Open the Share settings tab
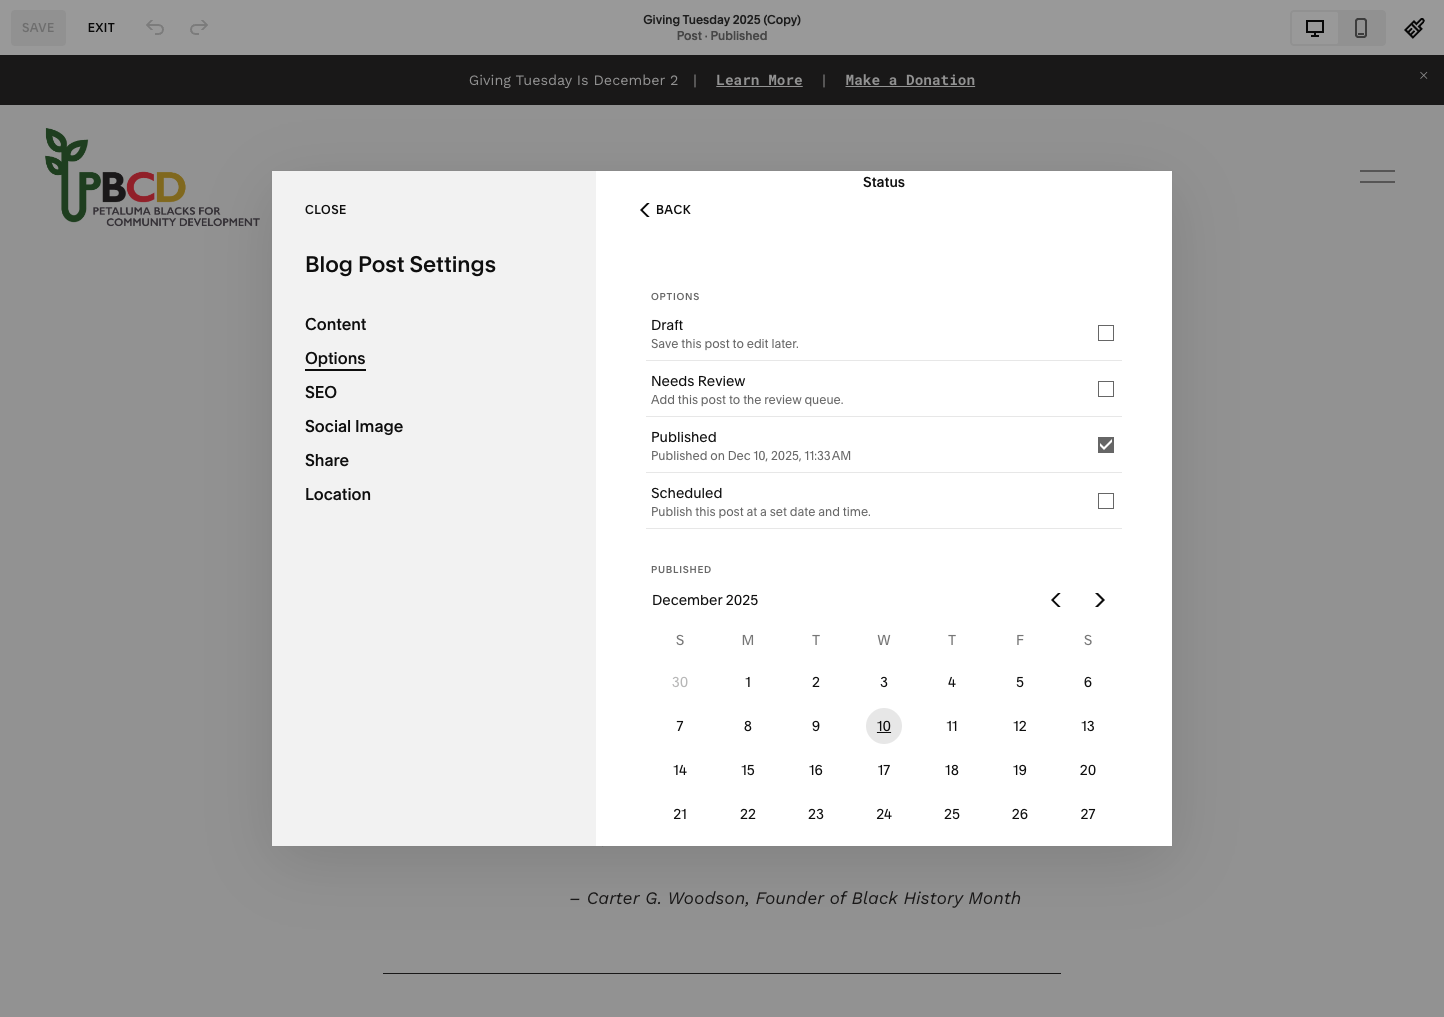The image size is (1444, 1017). point(327,461)
